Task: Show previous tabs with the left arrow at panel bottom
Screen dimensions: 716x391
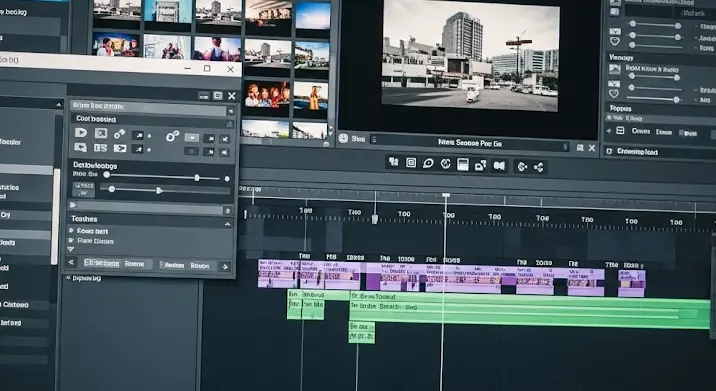Action: pos(71,262)
